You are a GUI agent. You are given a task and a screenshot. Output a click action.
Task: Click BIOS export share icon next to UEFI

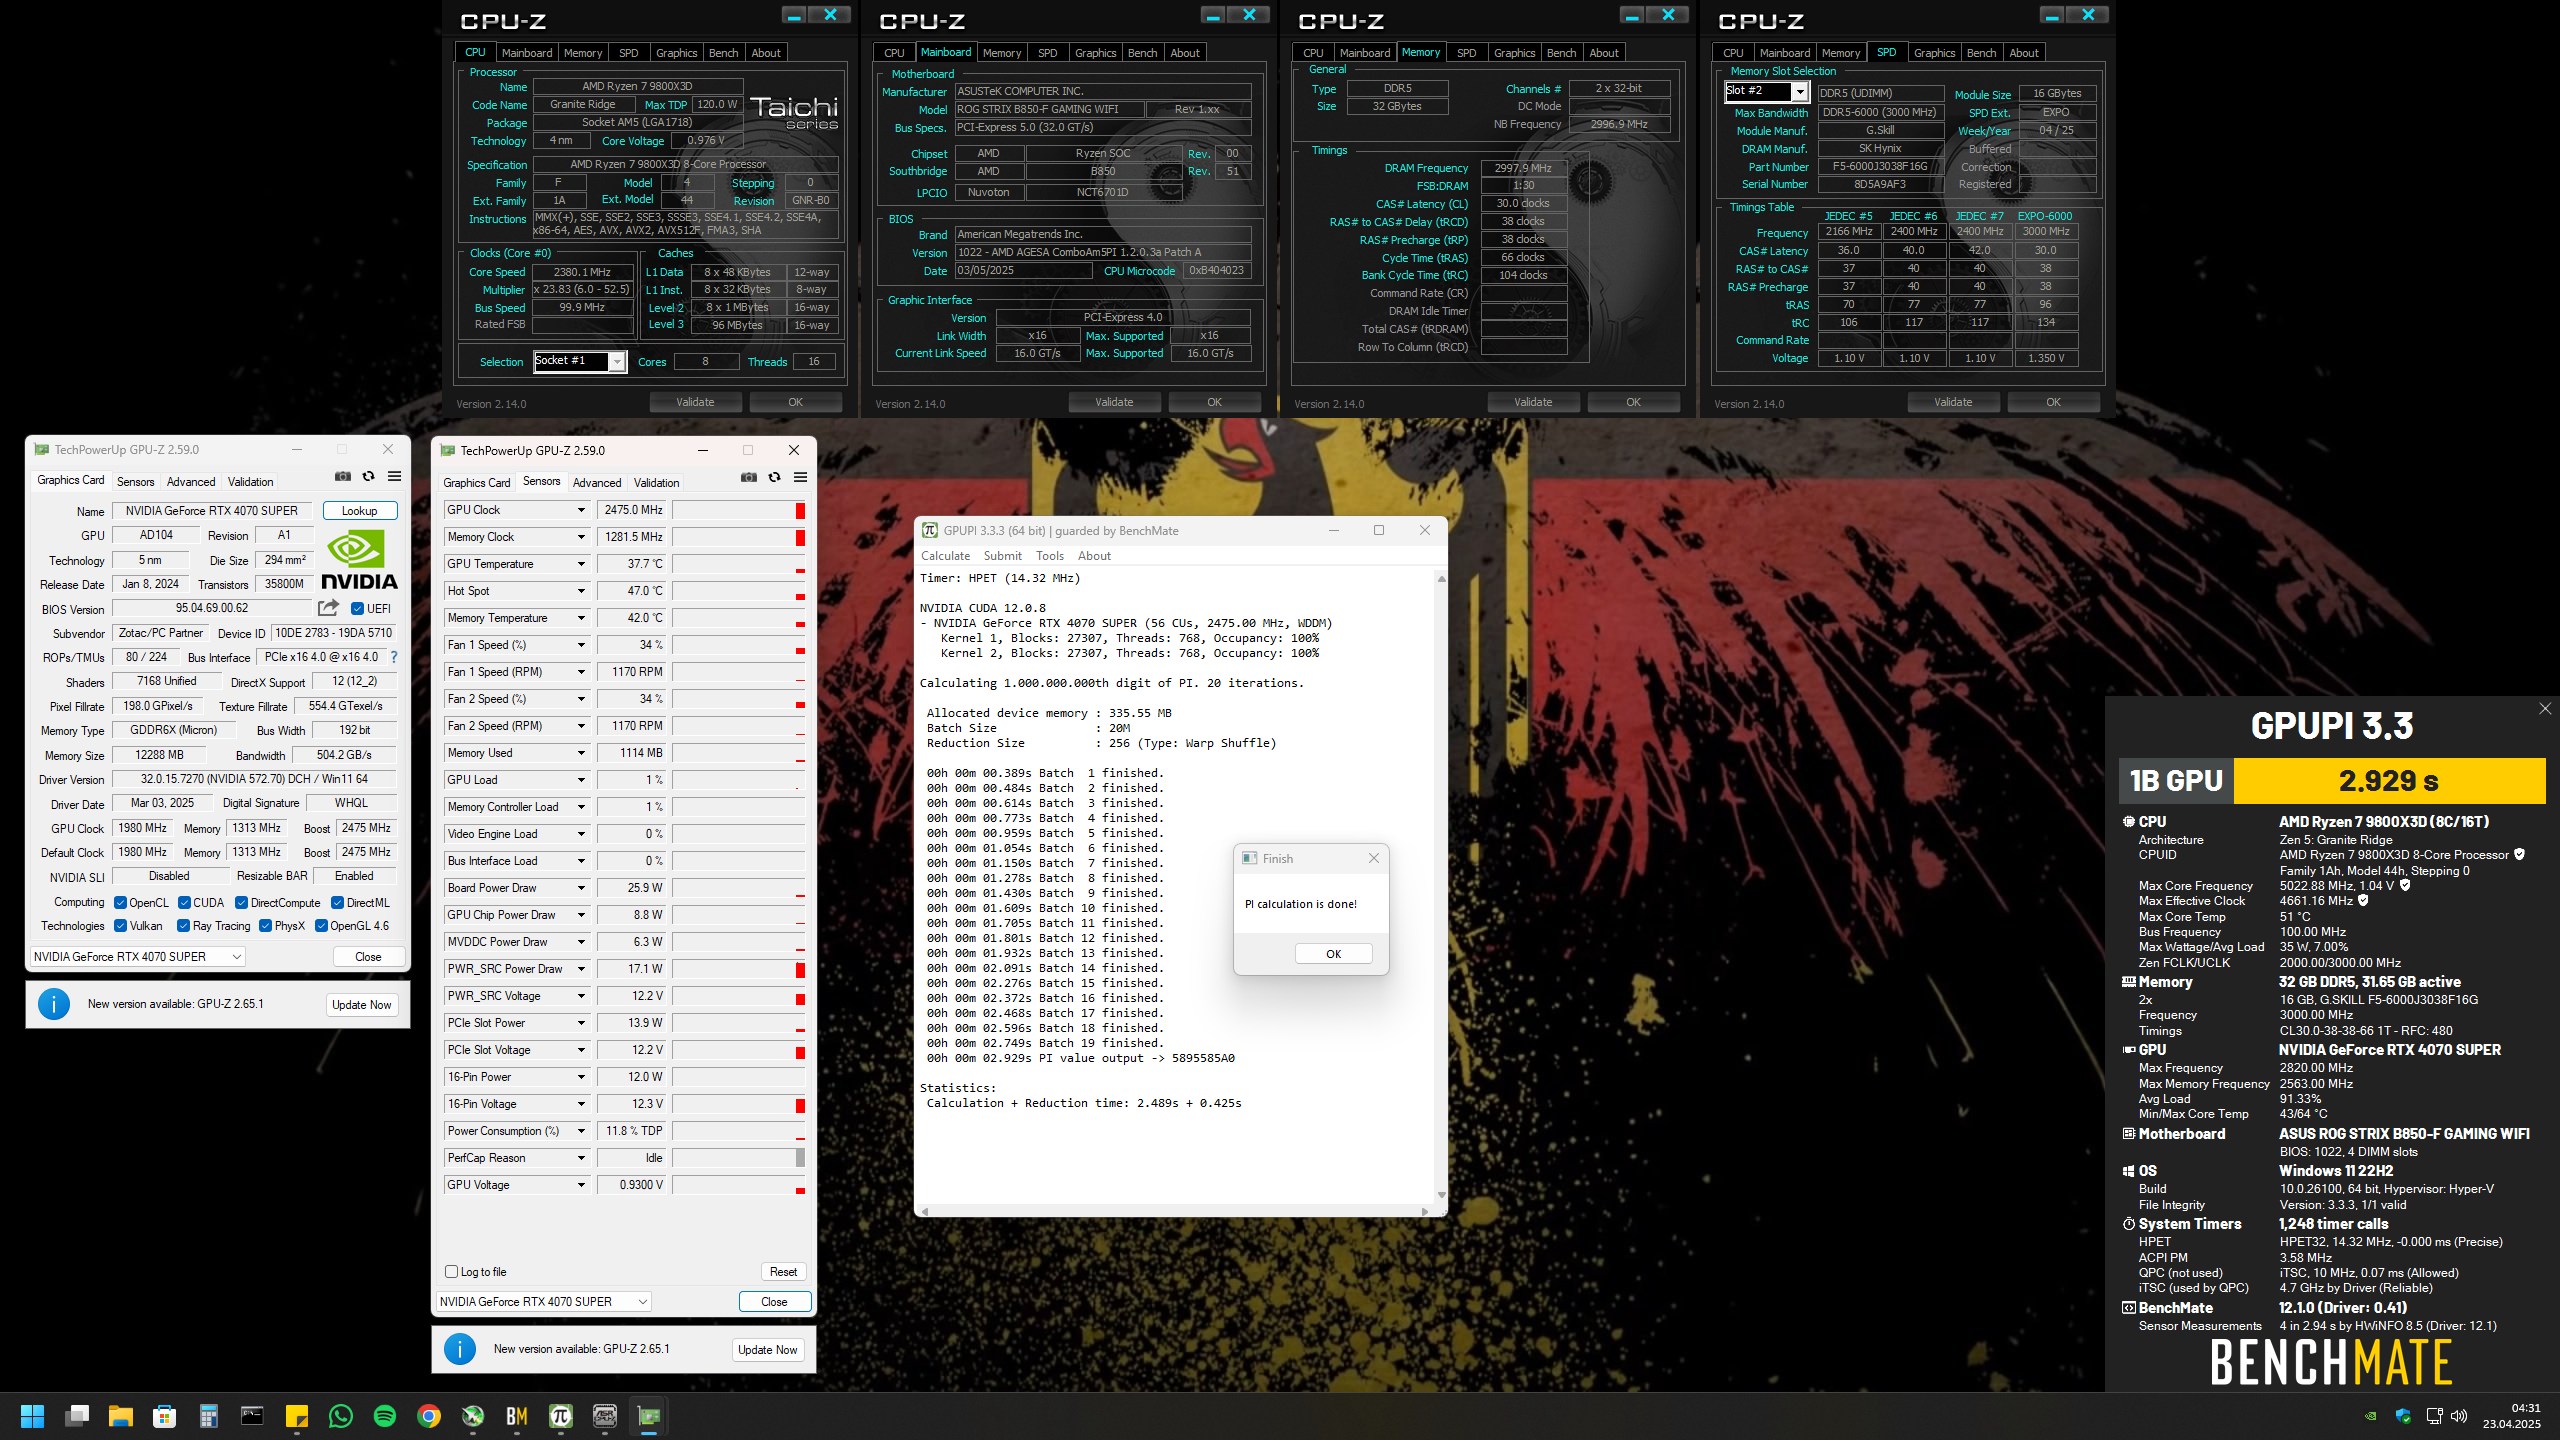coord(328,608)
